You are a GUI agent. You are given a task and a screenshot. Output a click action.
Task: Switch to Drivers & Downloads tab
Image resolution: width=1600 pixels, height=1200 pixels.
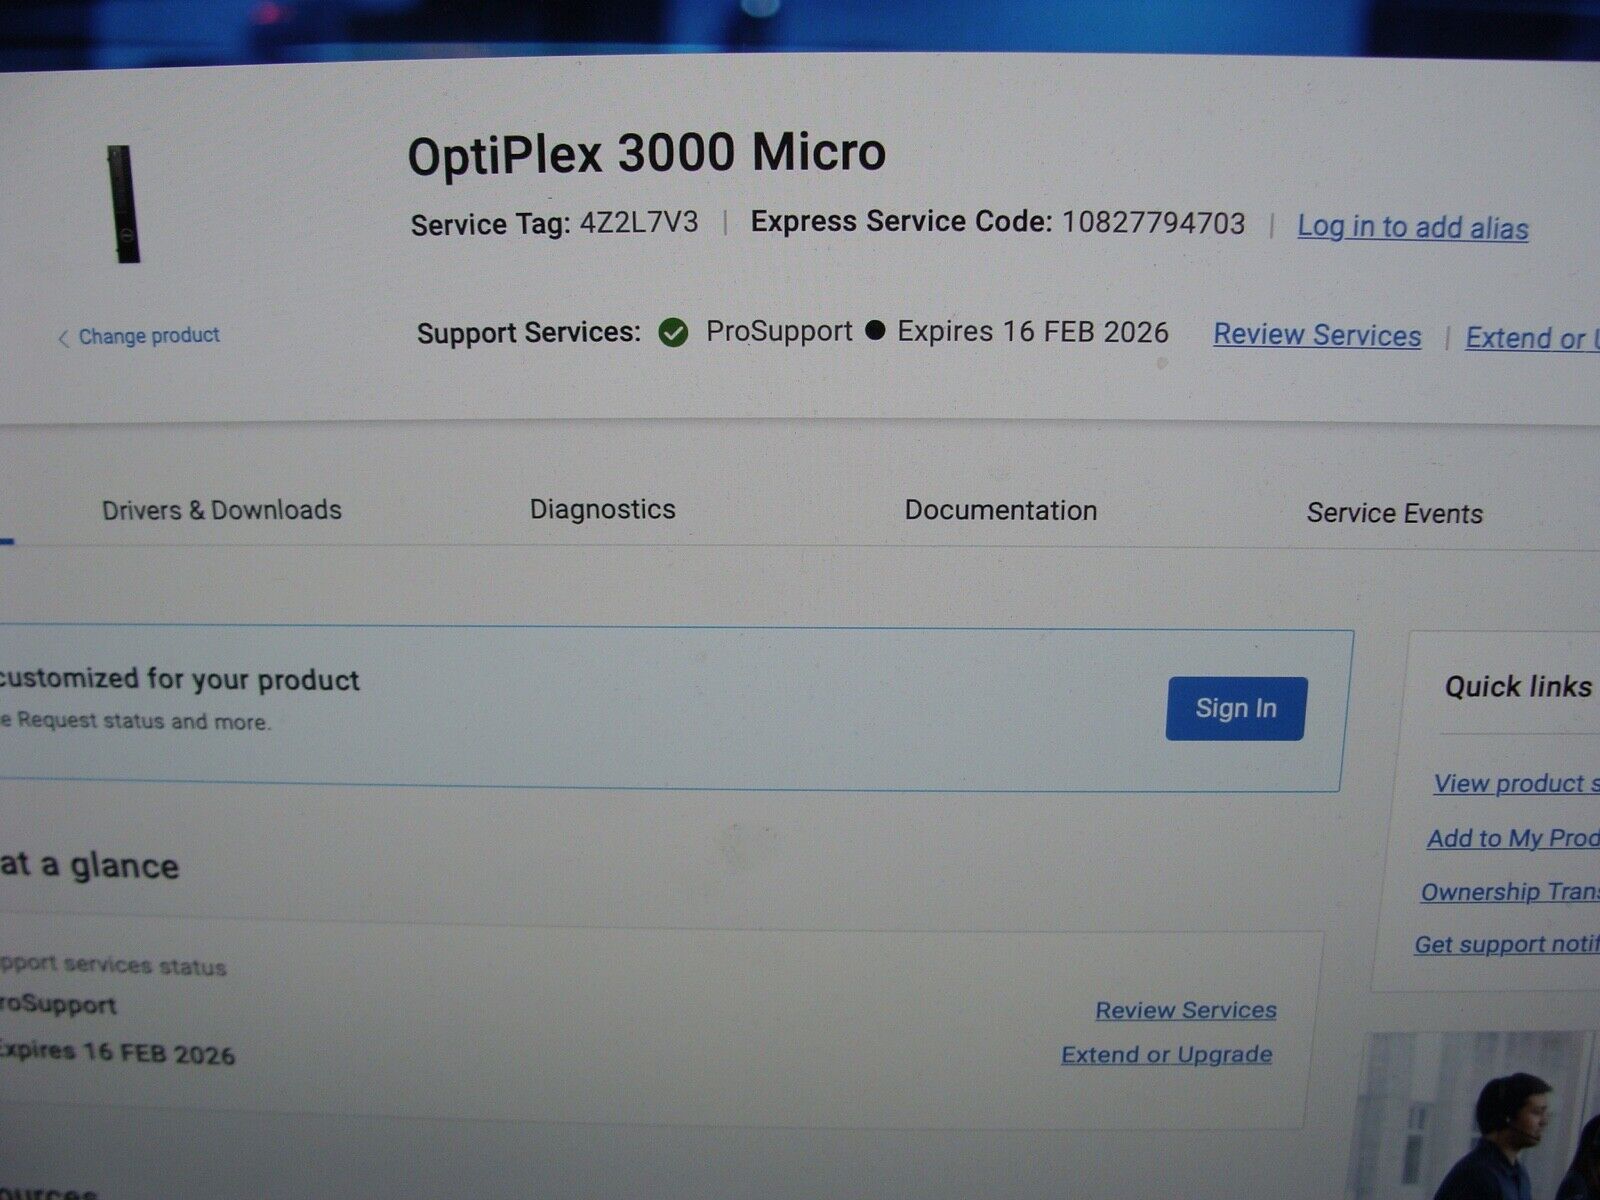click(222, 510)
